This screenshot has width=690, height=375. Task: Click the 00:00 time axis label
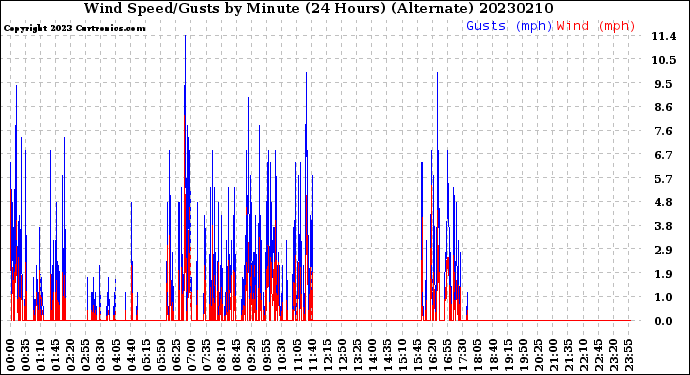tap(11, 355)
